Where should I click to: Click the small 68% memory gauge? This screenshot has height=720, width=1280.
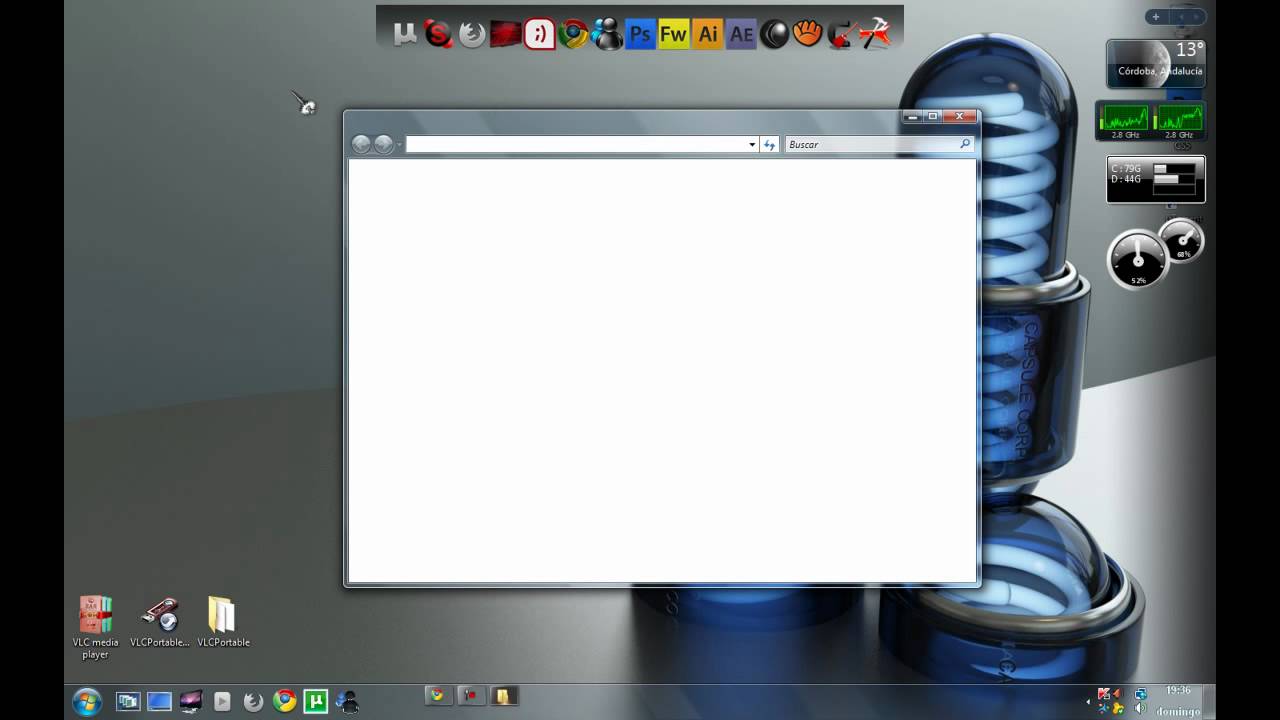(x=1183, y=241)
